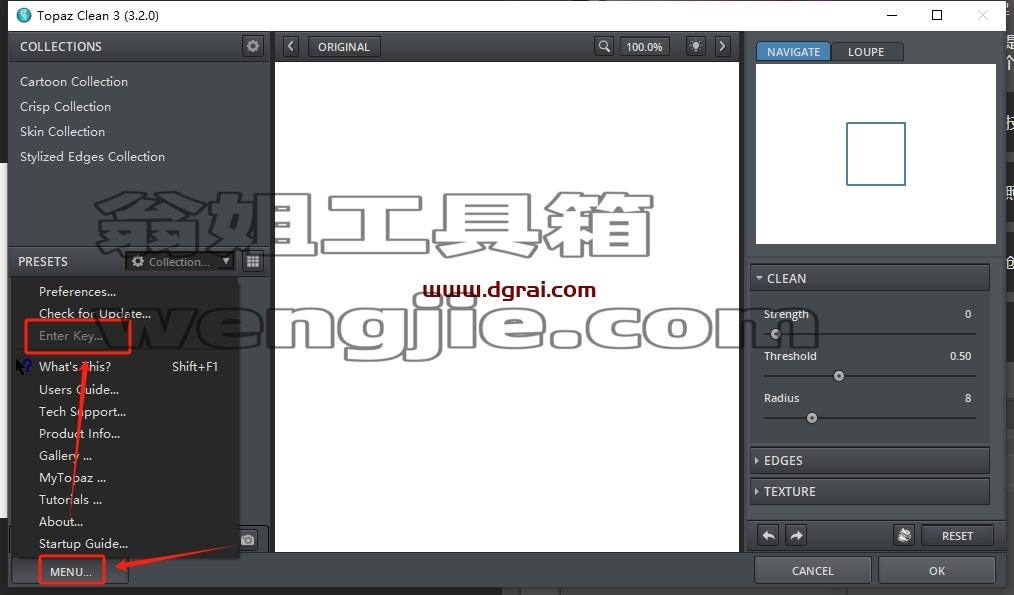Click the Radius slider handle

812,418
